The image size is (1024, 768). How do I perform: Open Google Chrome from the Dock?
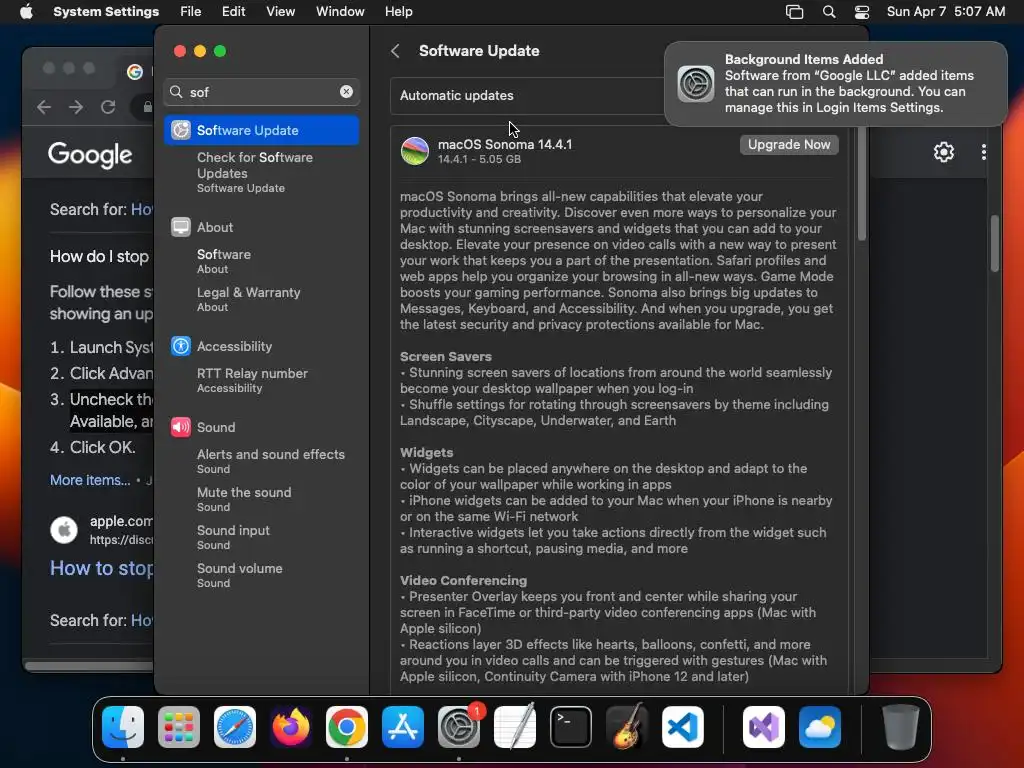(x=347, y=727)
